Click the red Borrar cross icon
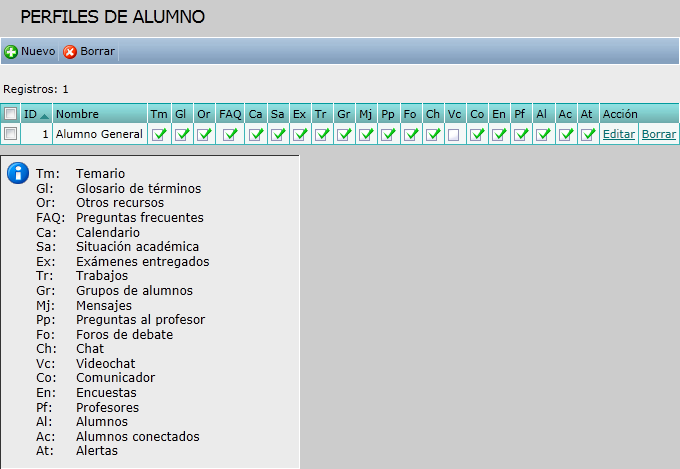Image resolution: width=680 pixels, height=469 pixels. (70, 52)
